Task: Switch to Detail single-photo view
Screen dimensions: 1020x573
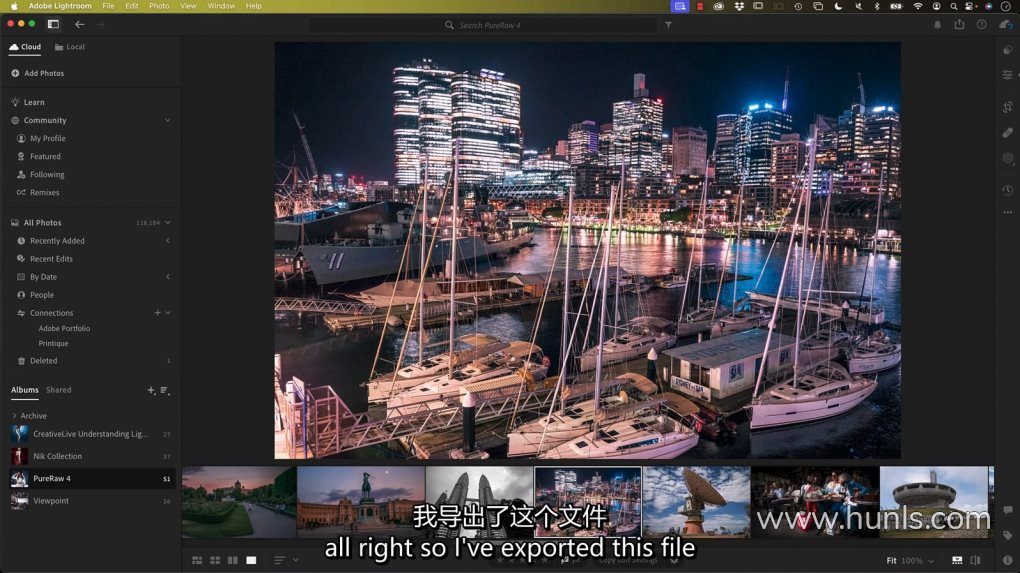Action: (x=251, y=560)
